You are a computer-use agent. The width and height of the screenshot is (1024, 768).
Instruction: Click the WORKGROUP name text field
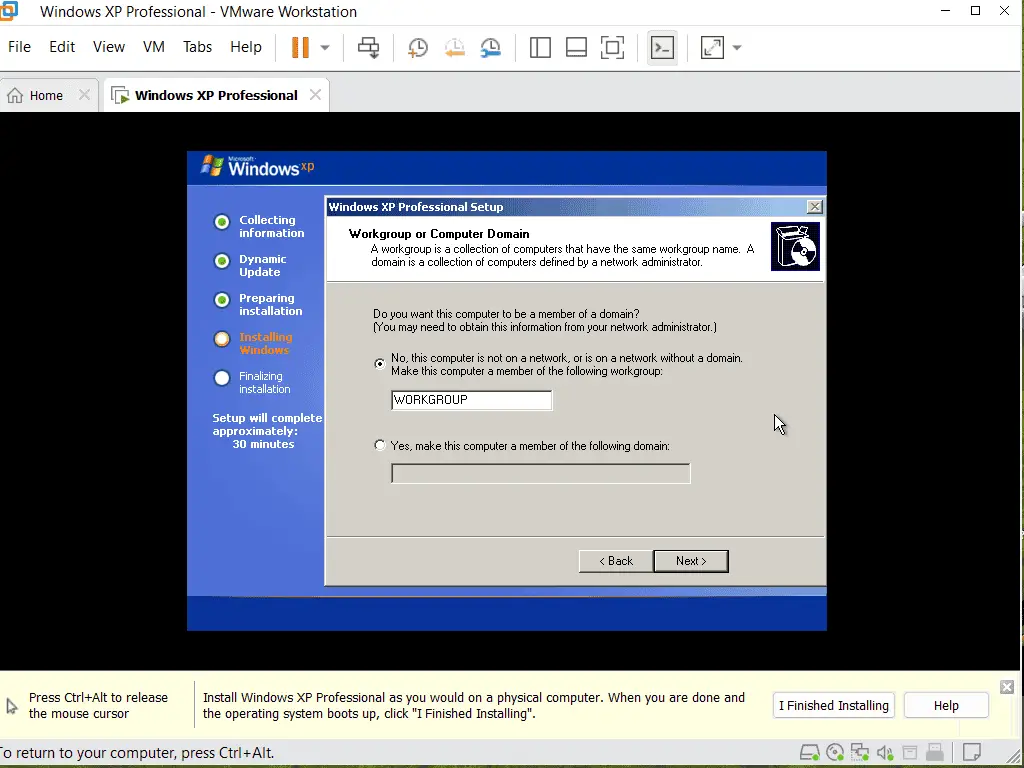(x=472, y=400)
